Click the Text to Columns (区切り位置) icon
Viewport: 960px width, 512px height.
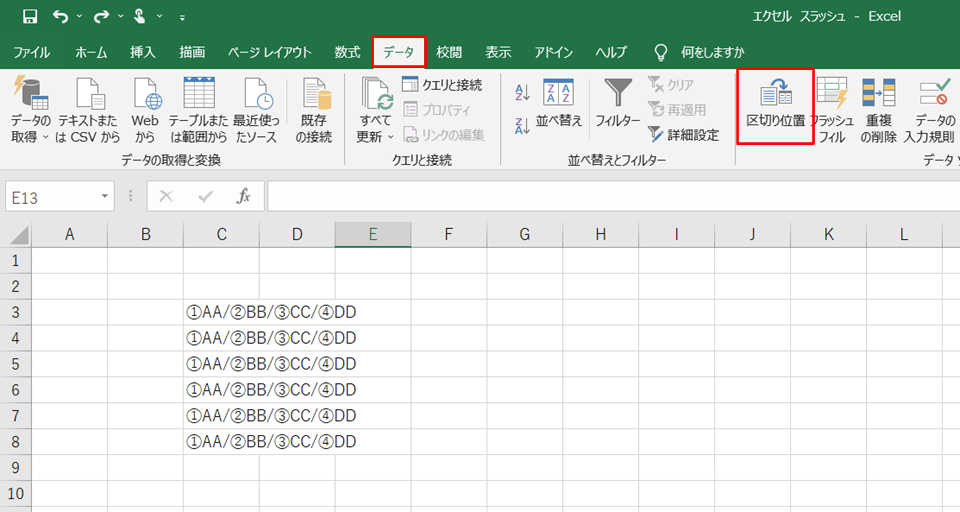775,97
